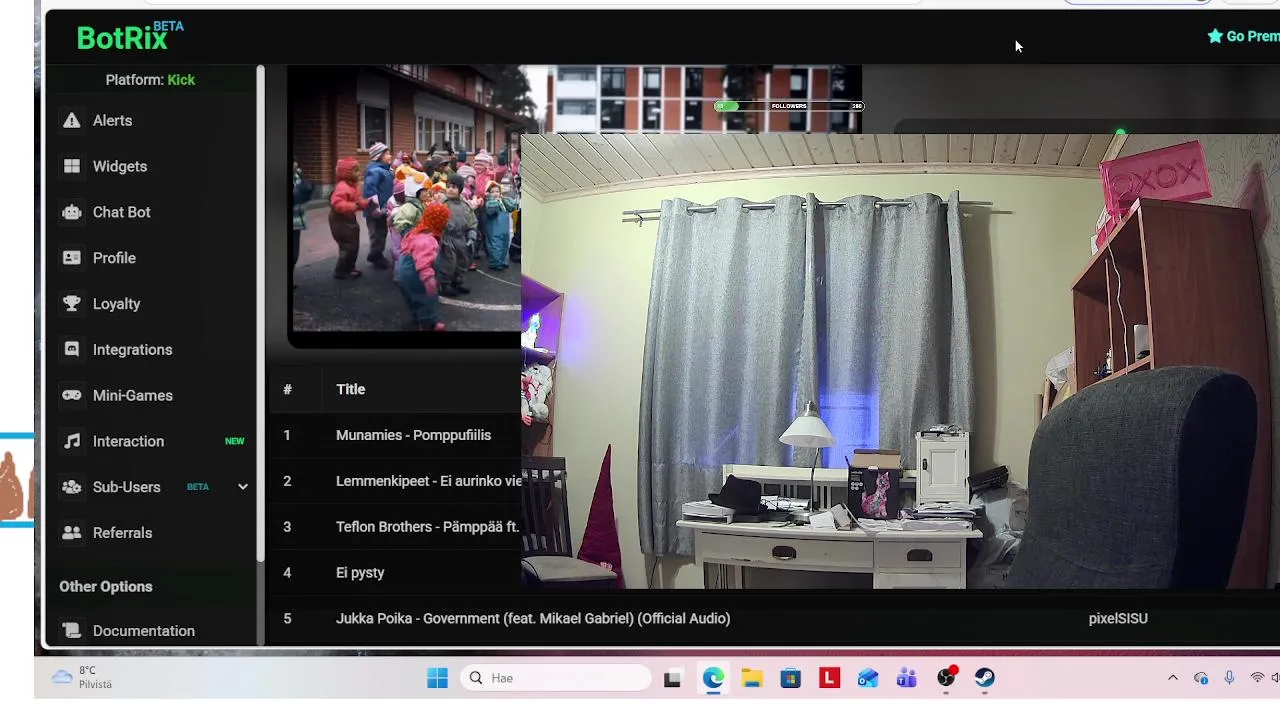
Task: Click the taskbar Hae search box
Action: [556, 678]
